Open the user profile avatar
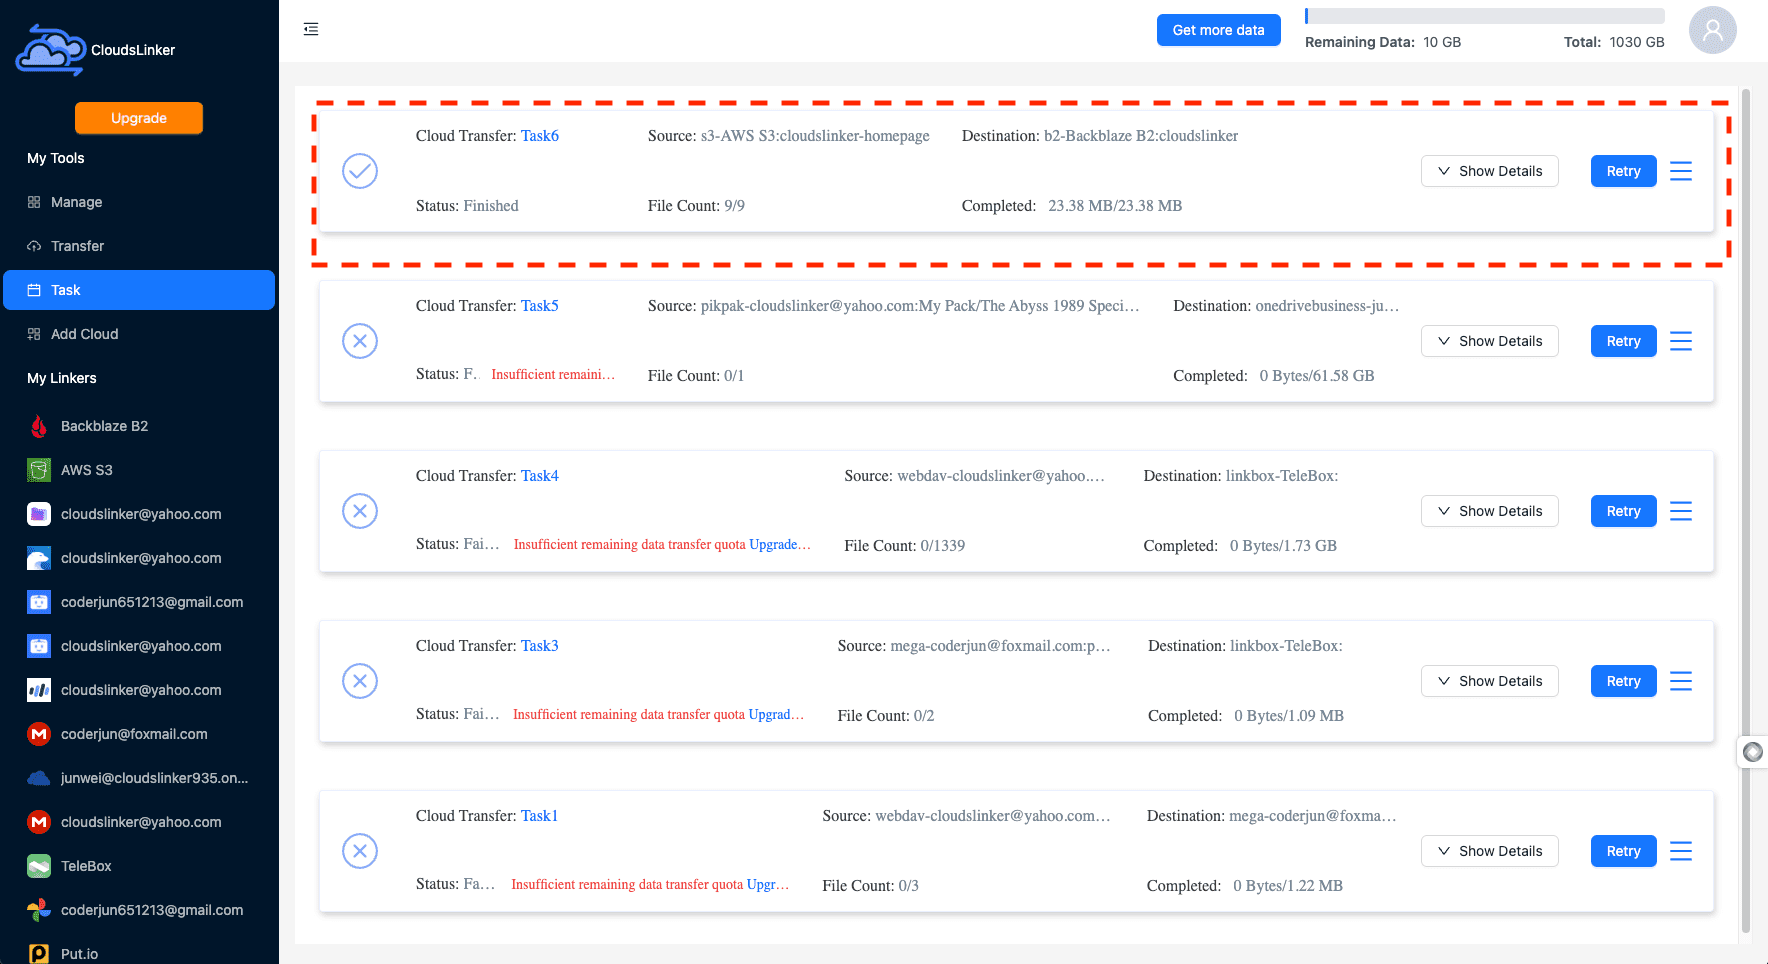 1712,30
